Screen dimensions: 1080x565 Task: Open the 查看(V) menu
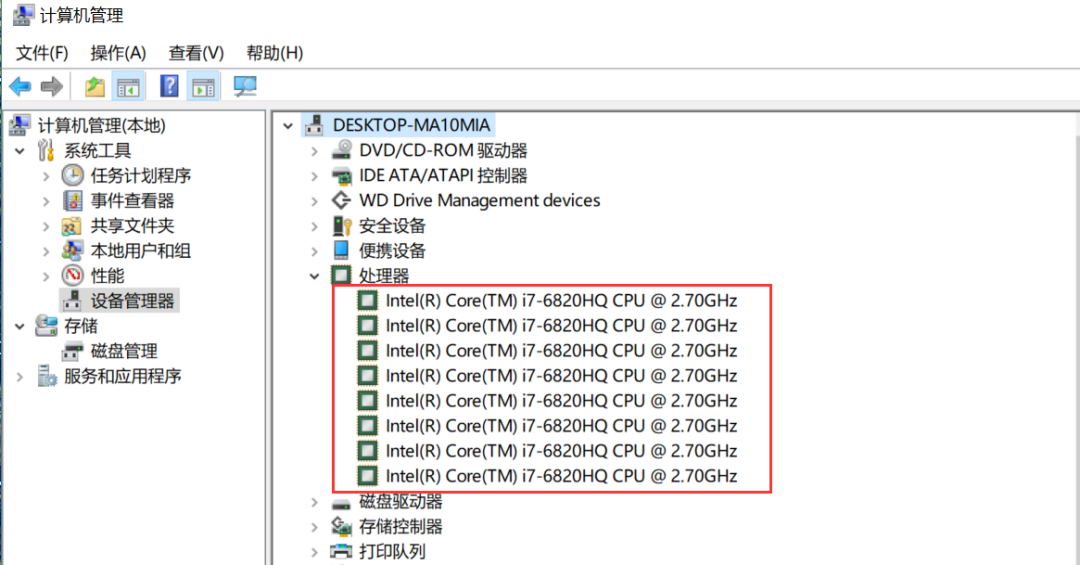(196, 53)
